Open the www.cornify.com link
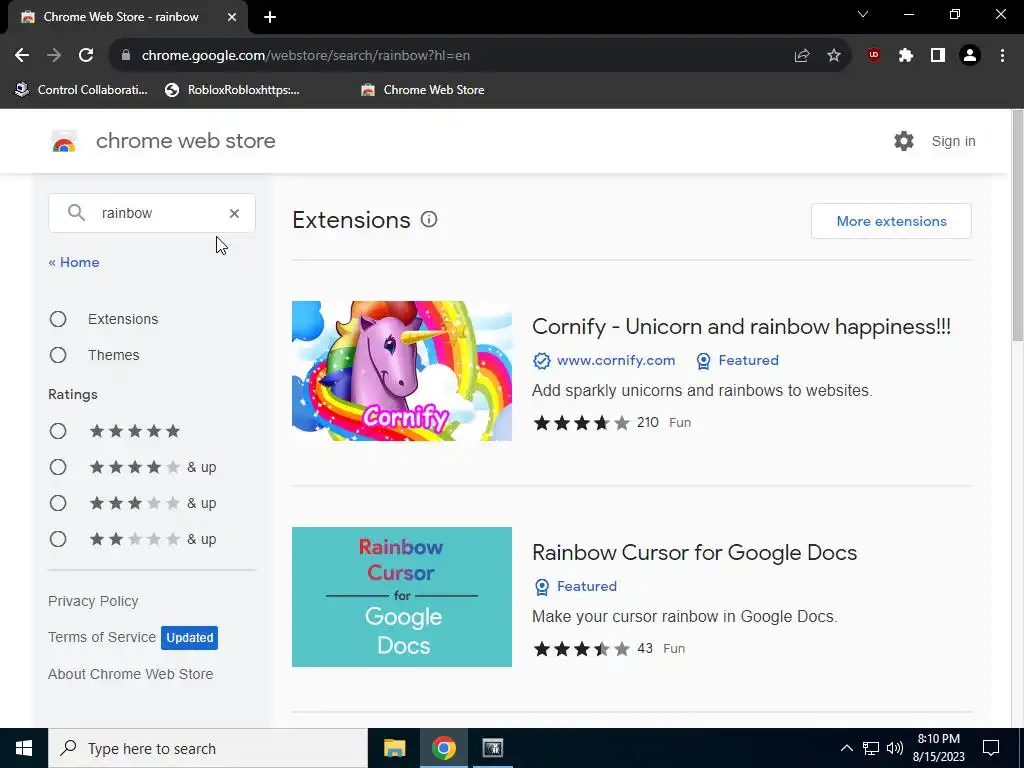Screen dimensions: 1024x768 [616, 360]
